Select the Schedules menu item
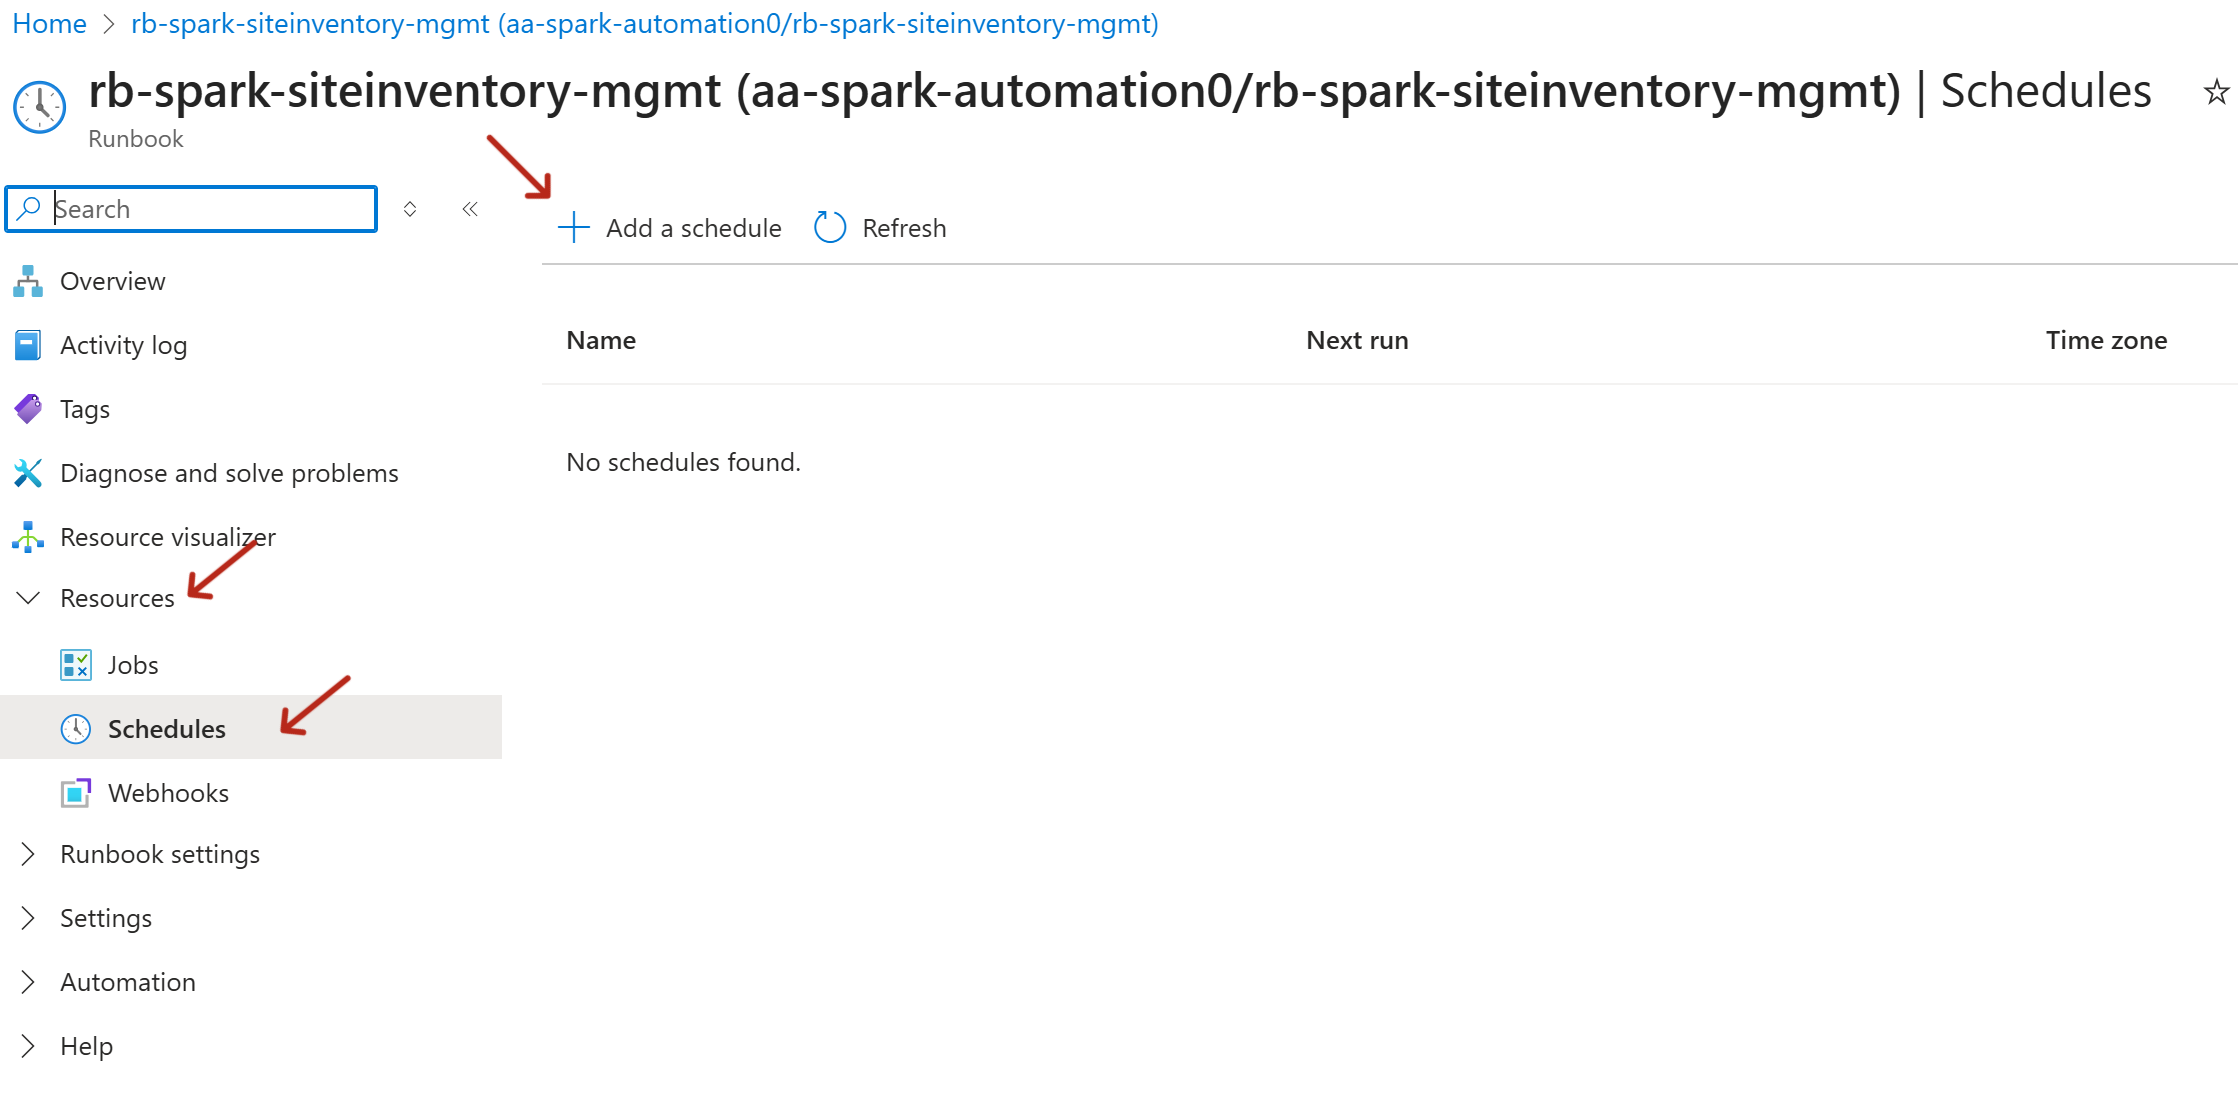The width and height of the screenshot is (2238, 1110). coord(166,729)
